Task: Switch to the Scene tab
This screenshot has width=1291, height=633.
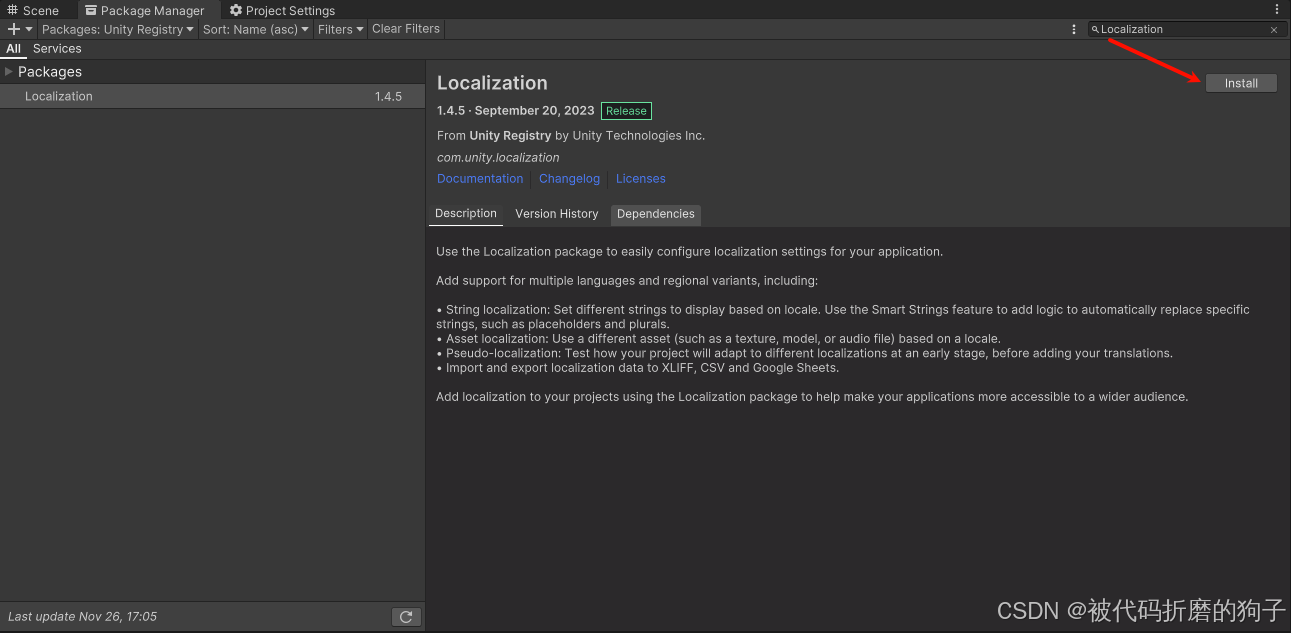Action: tap(33, 10)
